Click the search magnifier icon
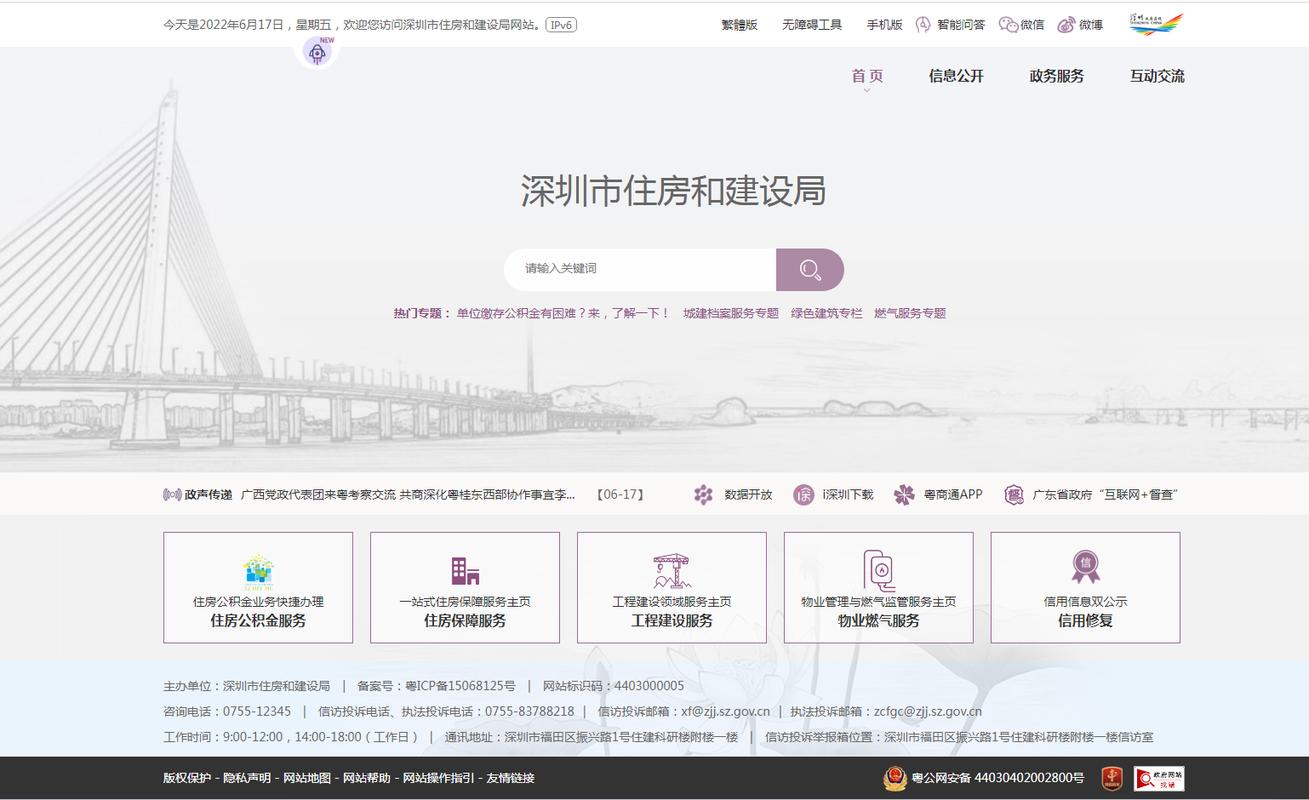 pyautogui.click(x=810, y=270)
